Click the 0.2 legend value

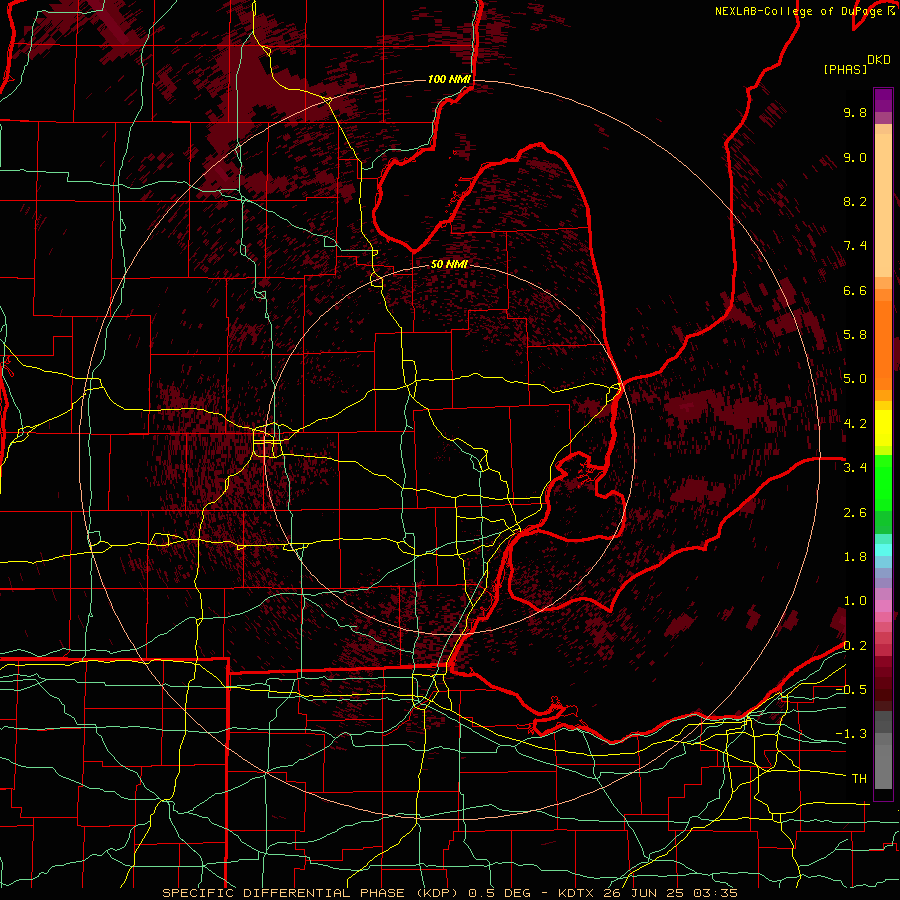pyautogui.click(x=855, y=646)
